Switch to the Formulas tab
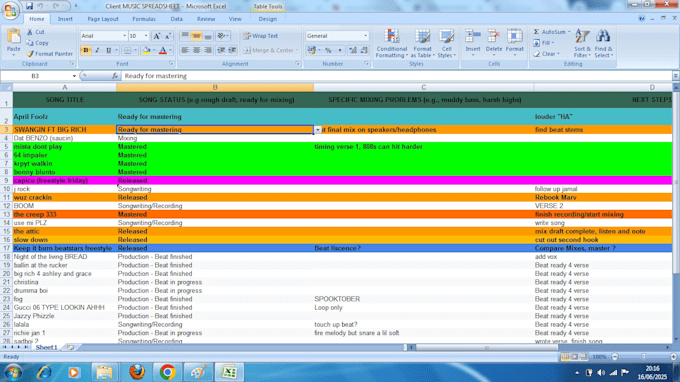Screen dimensions: 680x382 coord(144,19)
